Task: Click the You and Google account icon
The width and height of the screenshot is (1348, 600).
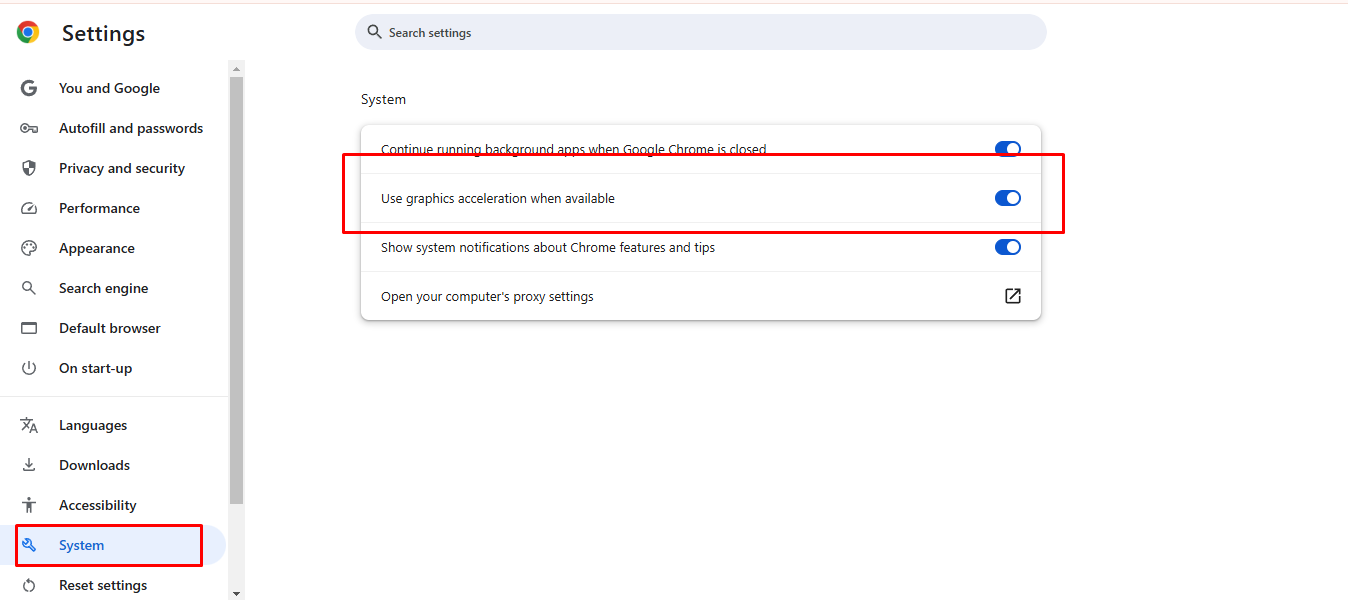Action: point(29,88)
